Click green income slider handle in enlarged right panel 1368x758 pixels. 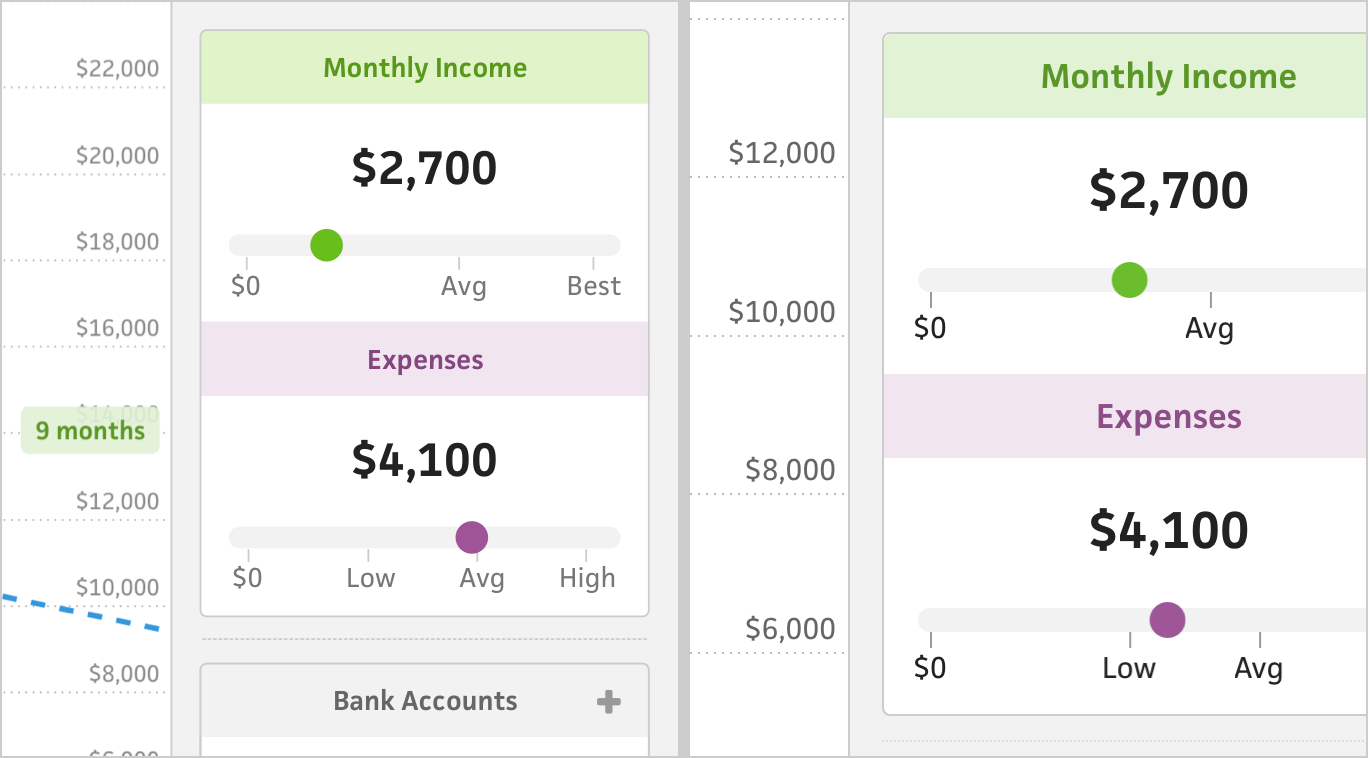click(1129, 280)
